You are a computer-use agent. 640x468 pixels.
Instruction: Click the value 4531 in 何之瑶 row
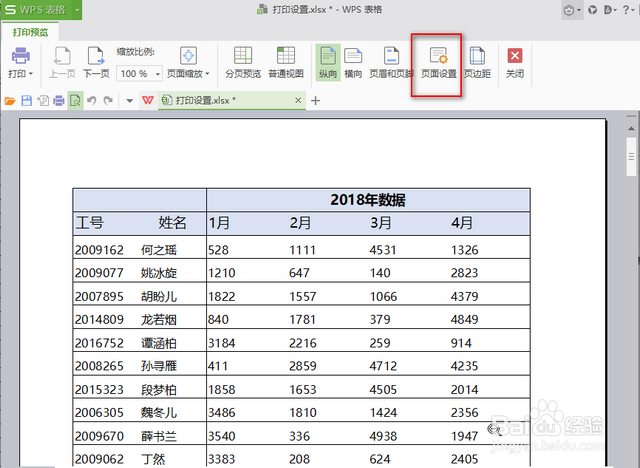pos(383,250)
